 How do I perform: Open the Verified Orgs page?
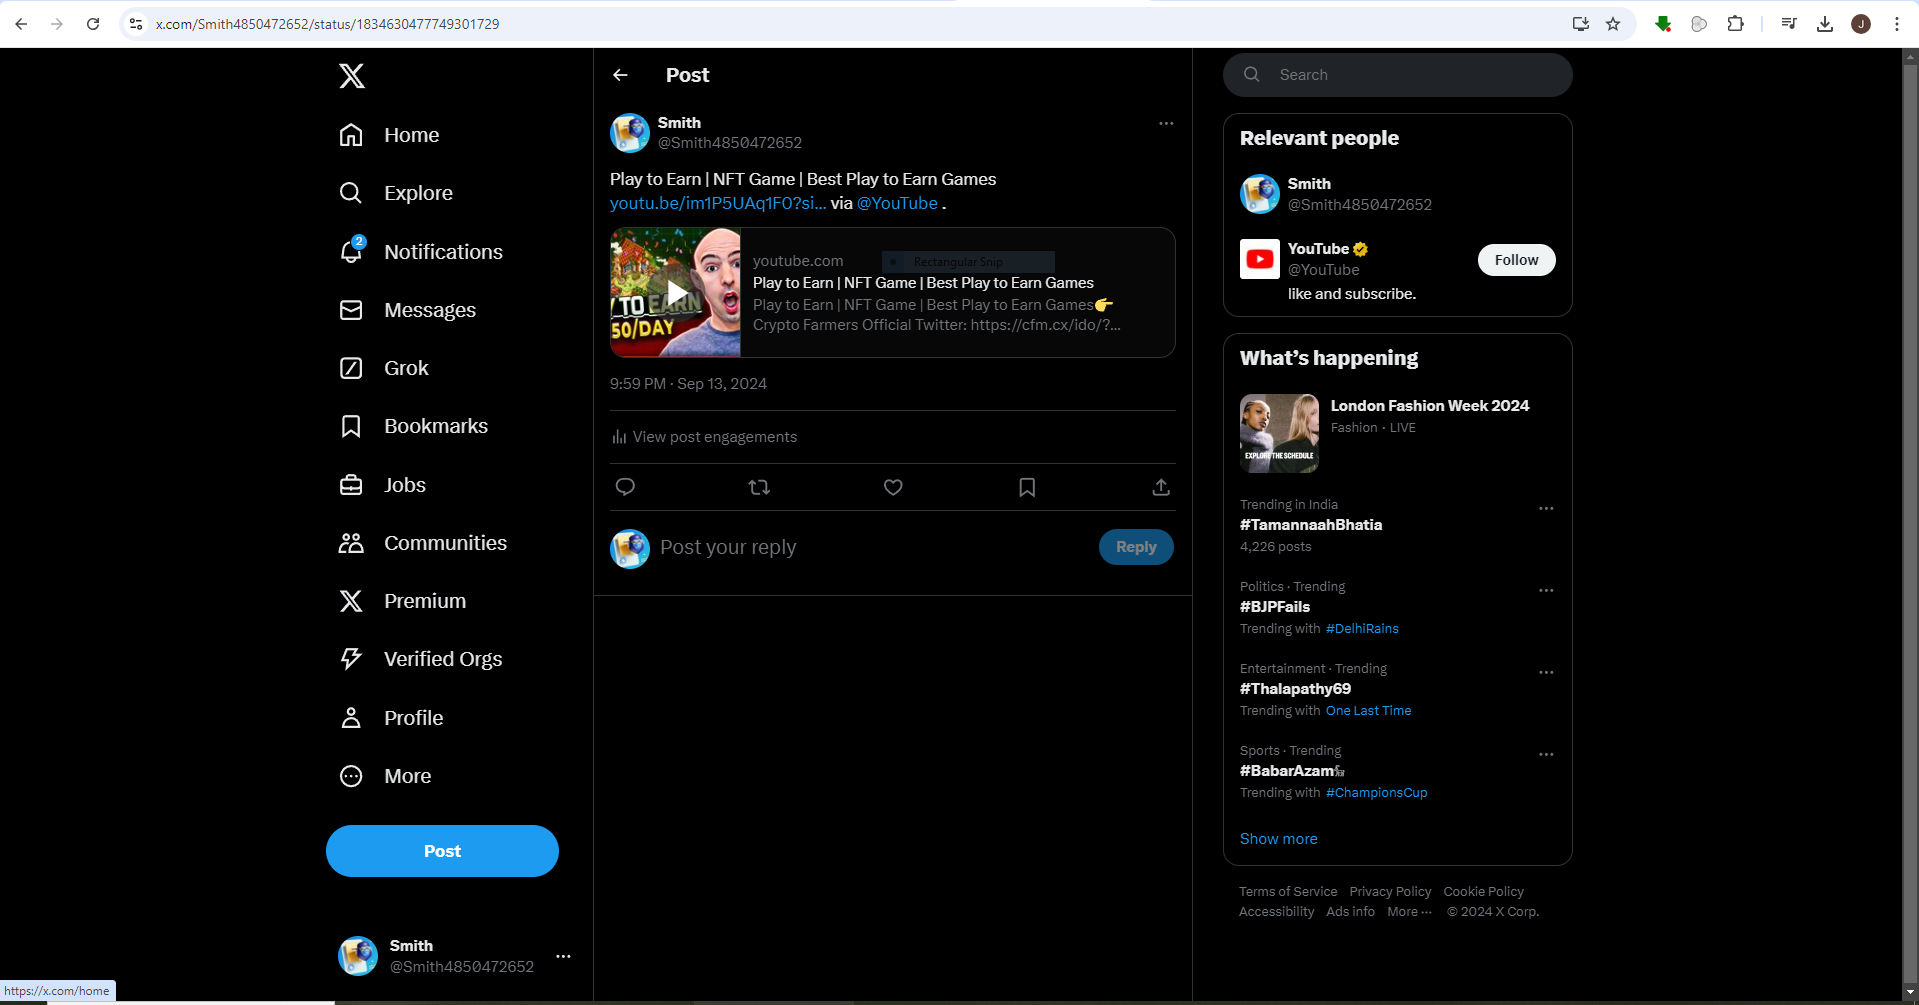(x=421, y=659)
